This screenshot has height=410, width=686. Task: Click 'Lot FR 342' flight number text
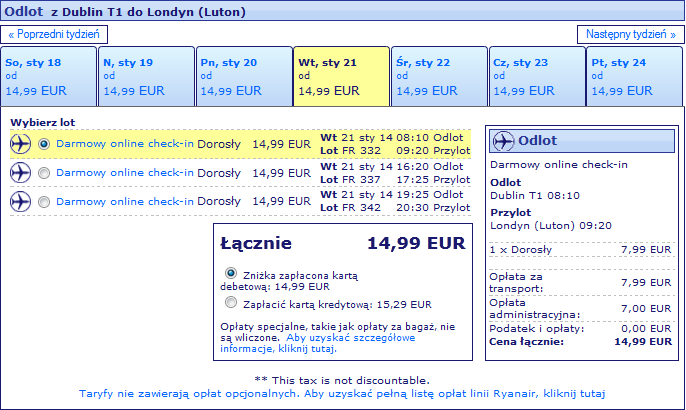[x=350, y=208]
